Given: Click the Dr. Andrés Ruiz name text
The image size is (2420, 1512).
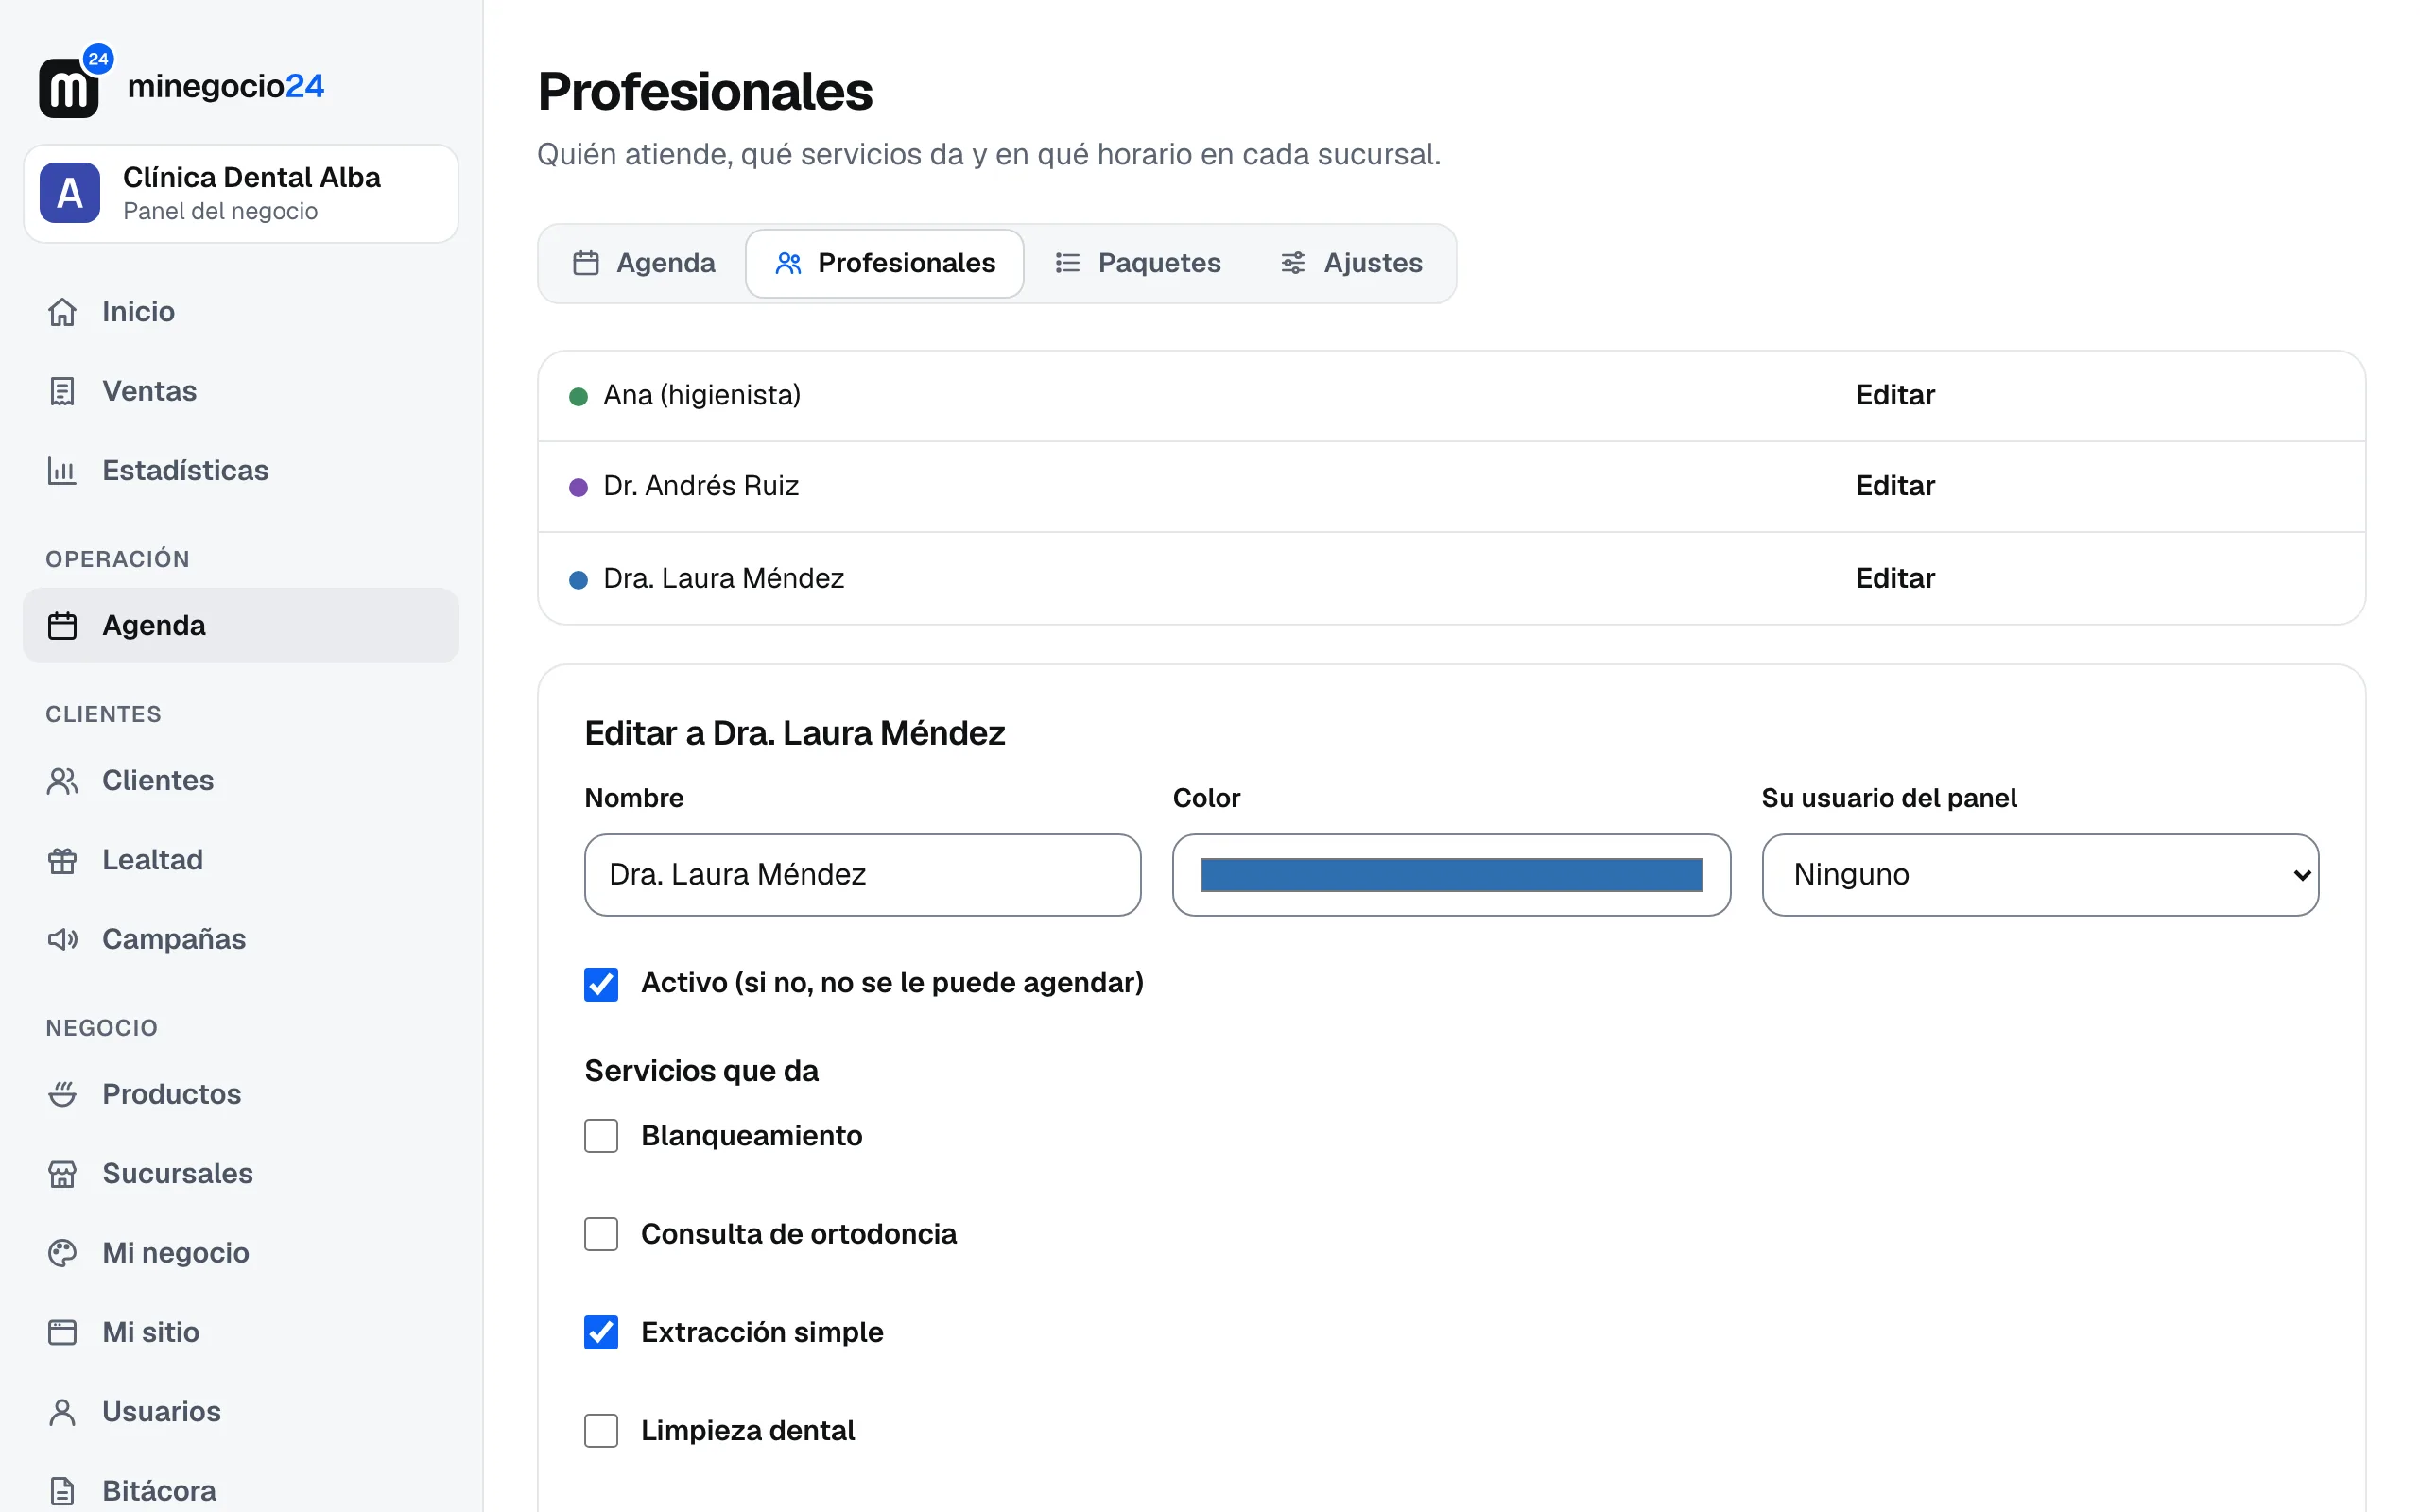Looking at the screenshot, I should coord(701,486).
